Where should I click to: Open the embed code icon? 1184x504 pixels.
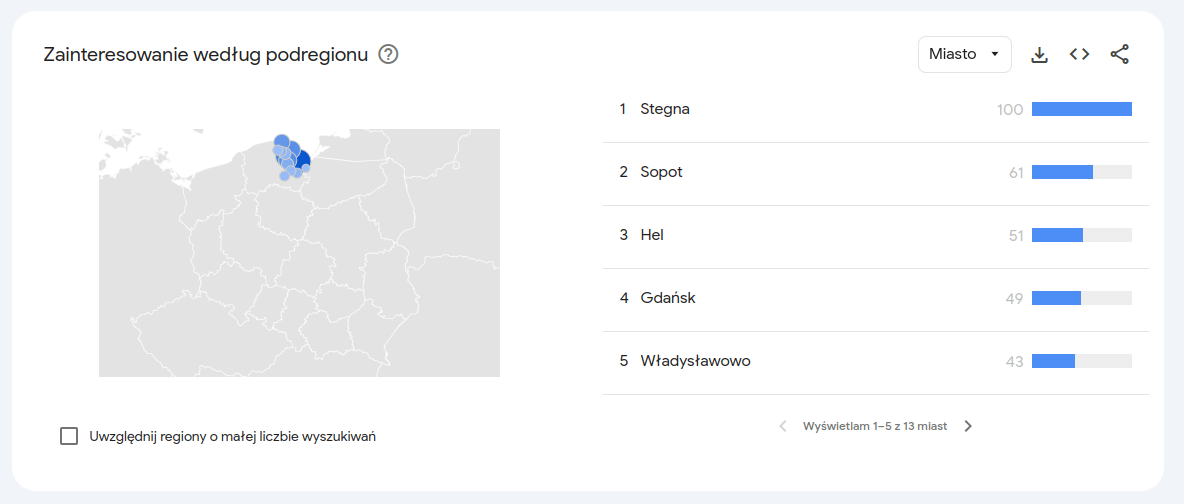(x=1080, y=54)
